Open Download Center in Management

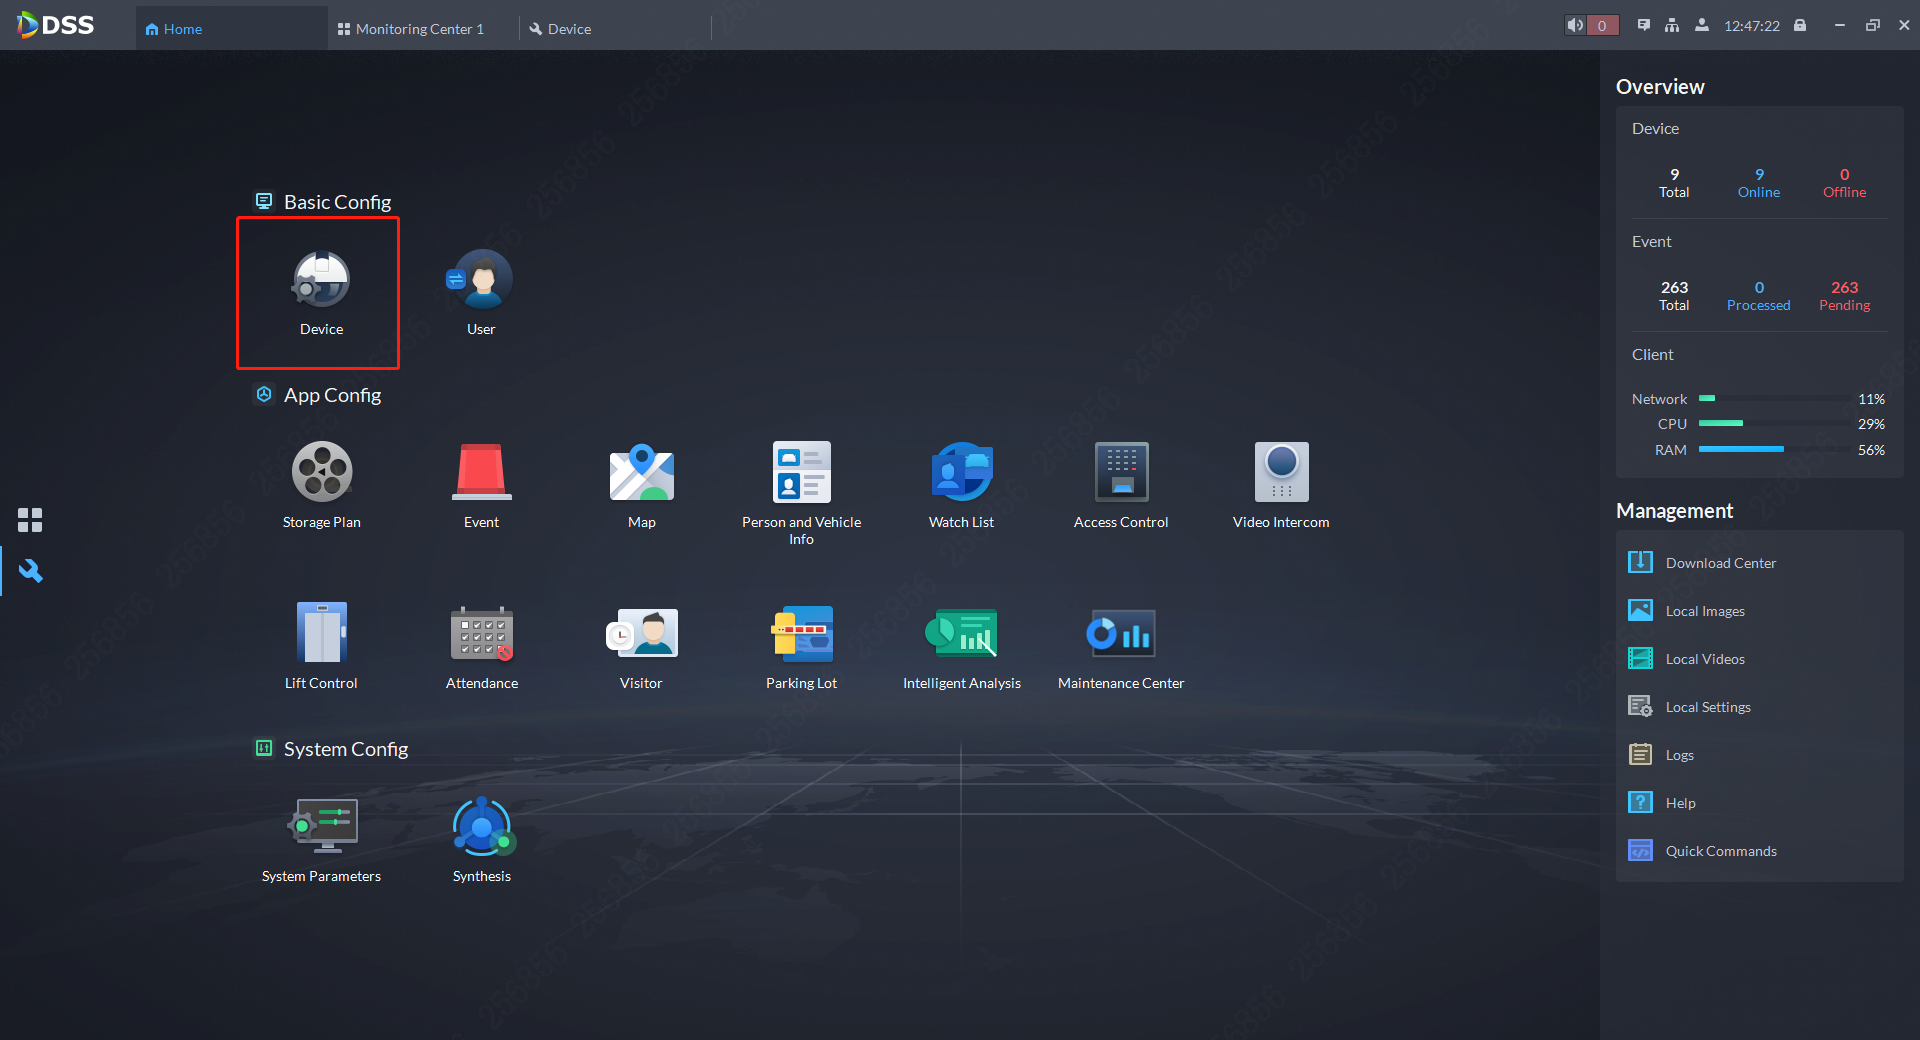click(x=1720, y=563)
